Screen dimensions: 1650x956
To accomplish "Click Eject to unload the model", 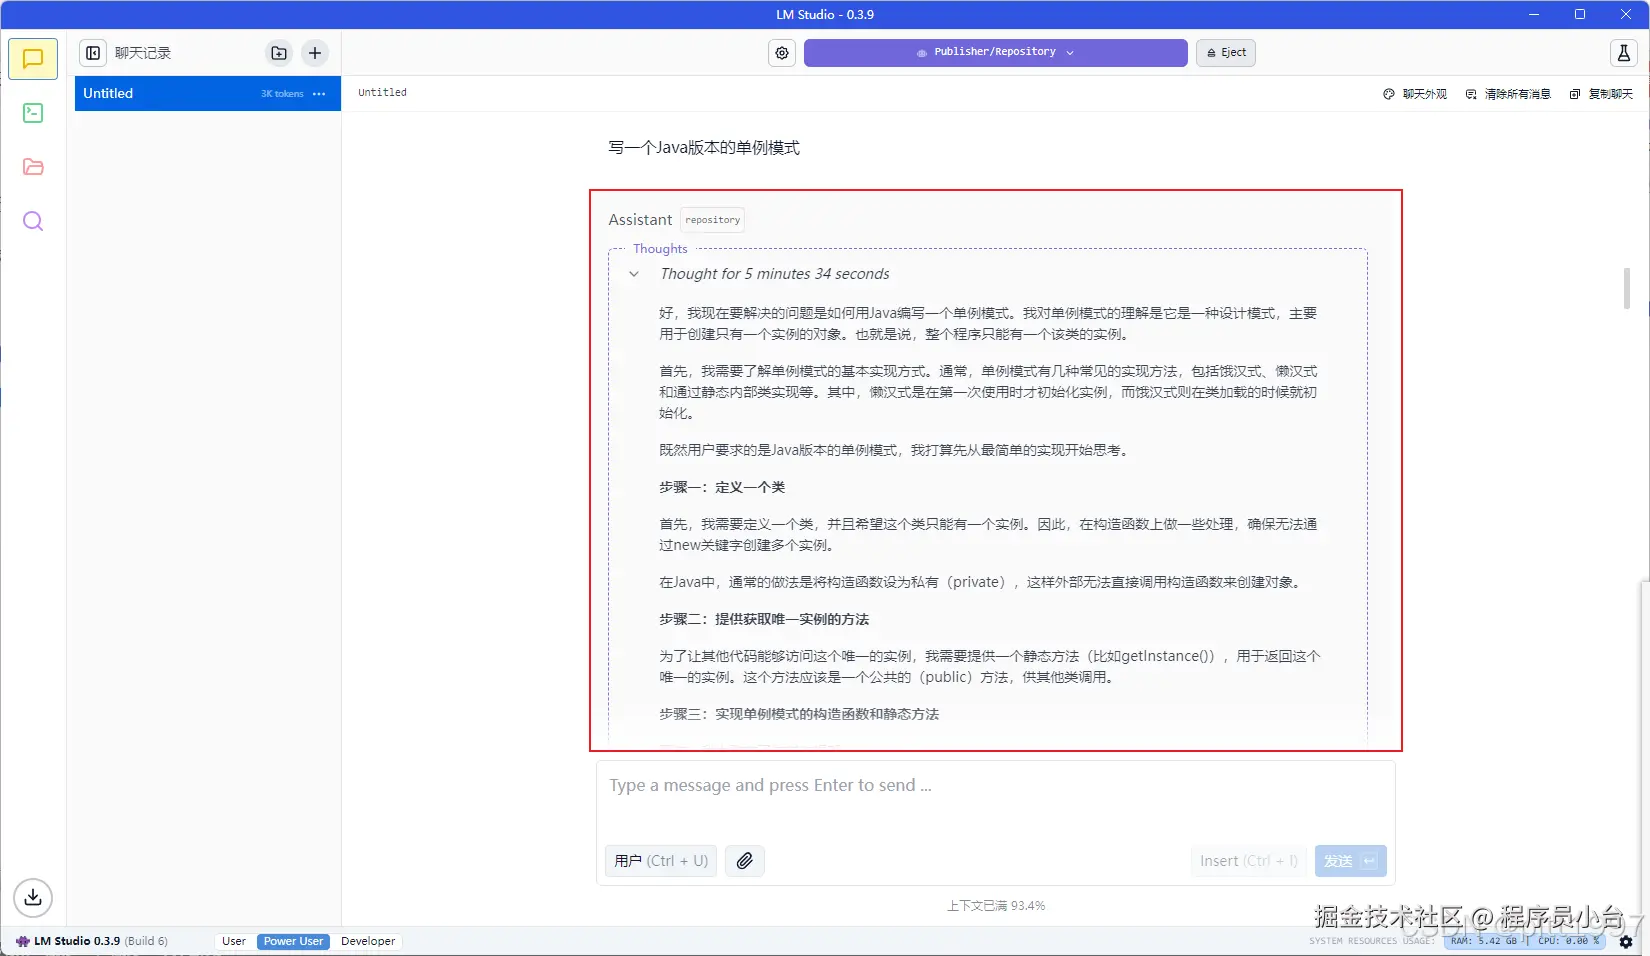I will 1225,53.
